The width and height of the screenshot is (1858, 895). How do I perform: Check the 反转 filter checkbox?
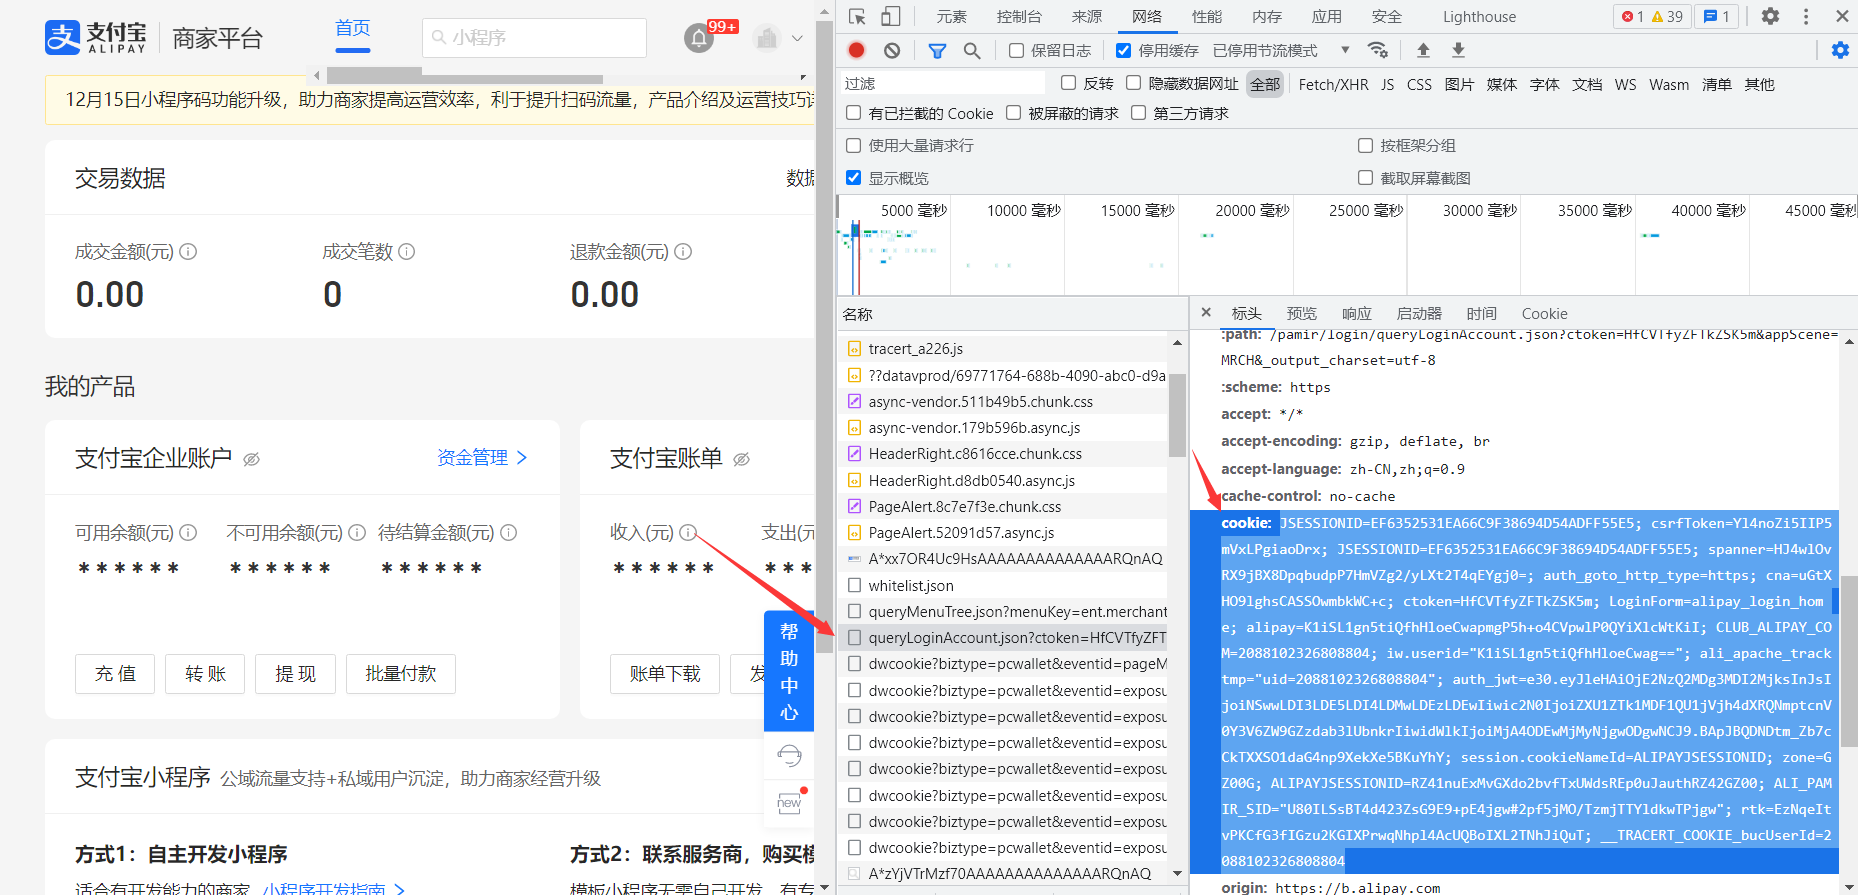1069,83
